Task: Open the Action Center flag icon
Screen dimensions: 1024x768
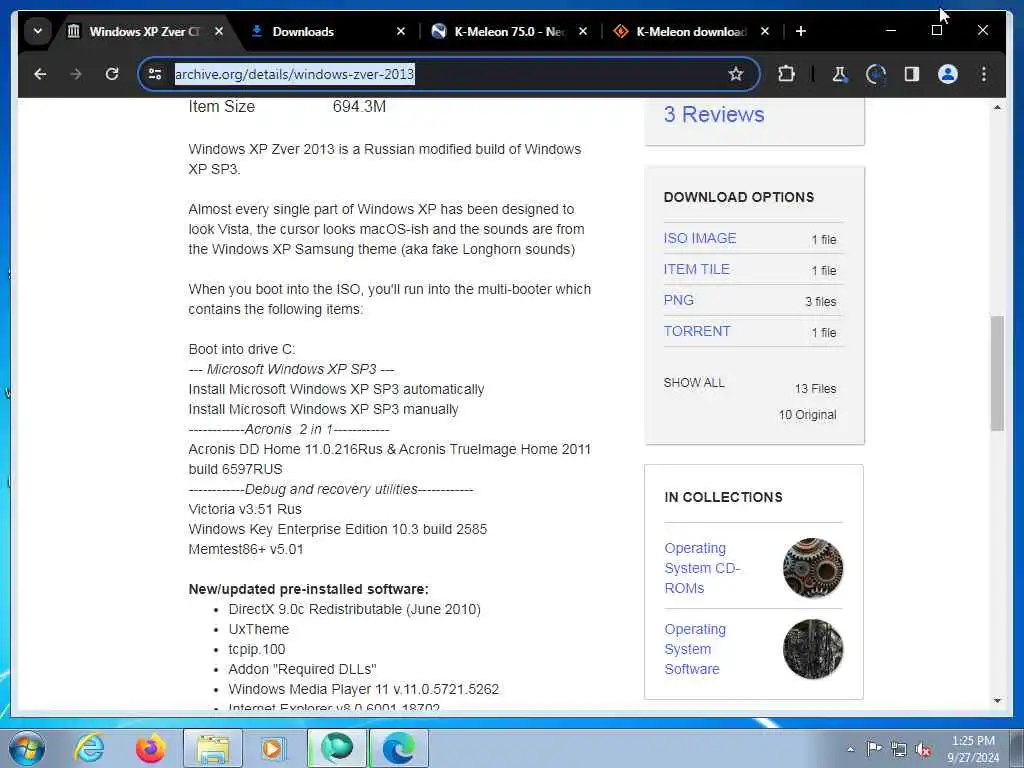Action: (x=874, y=748)
